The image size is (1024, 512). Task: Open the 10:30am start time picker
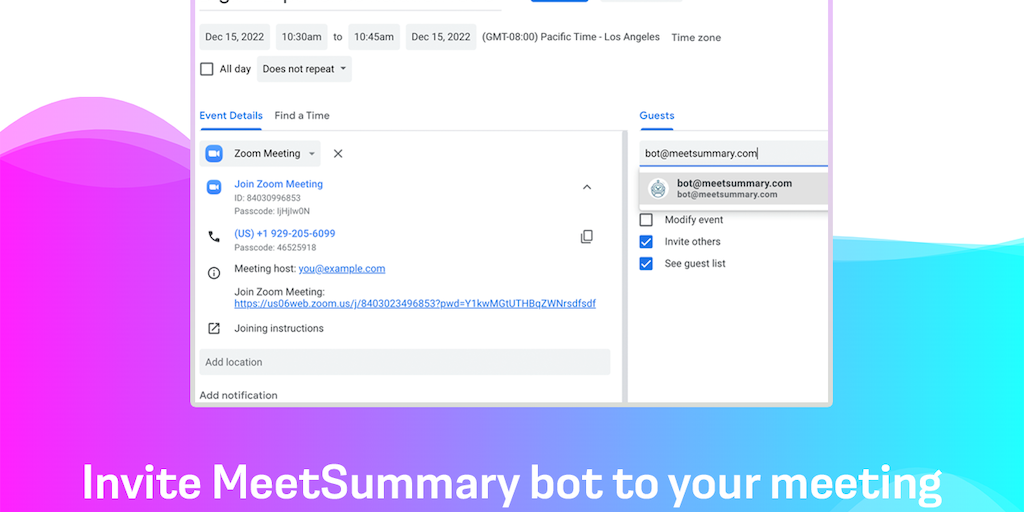(301, 37)
